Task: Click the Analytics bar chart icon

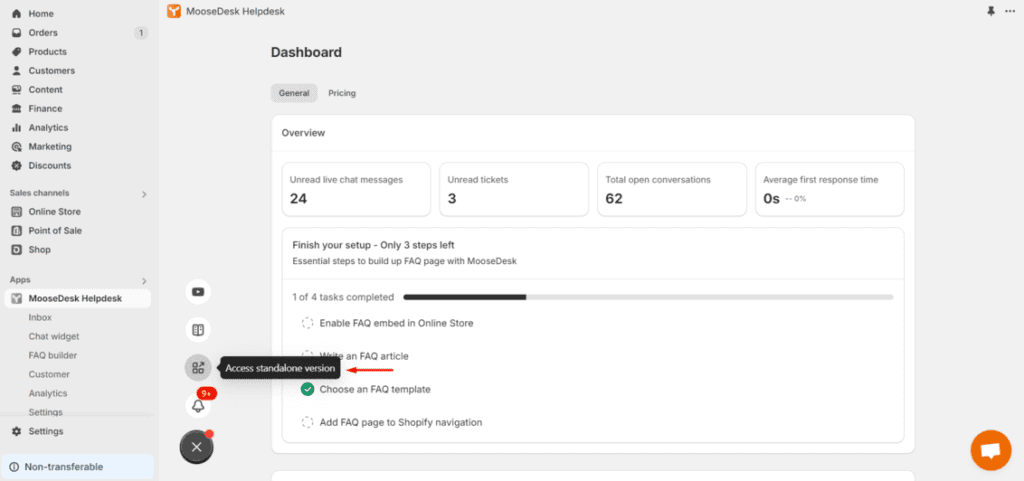Action: tap(16, 127)
